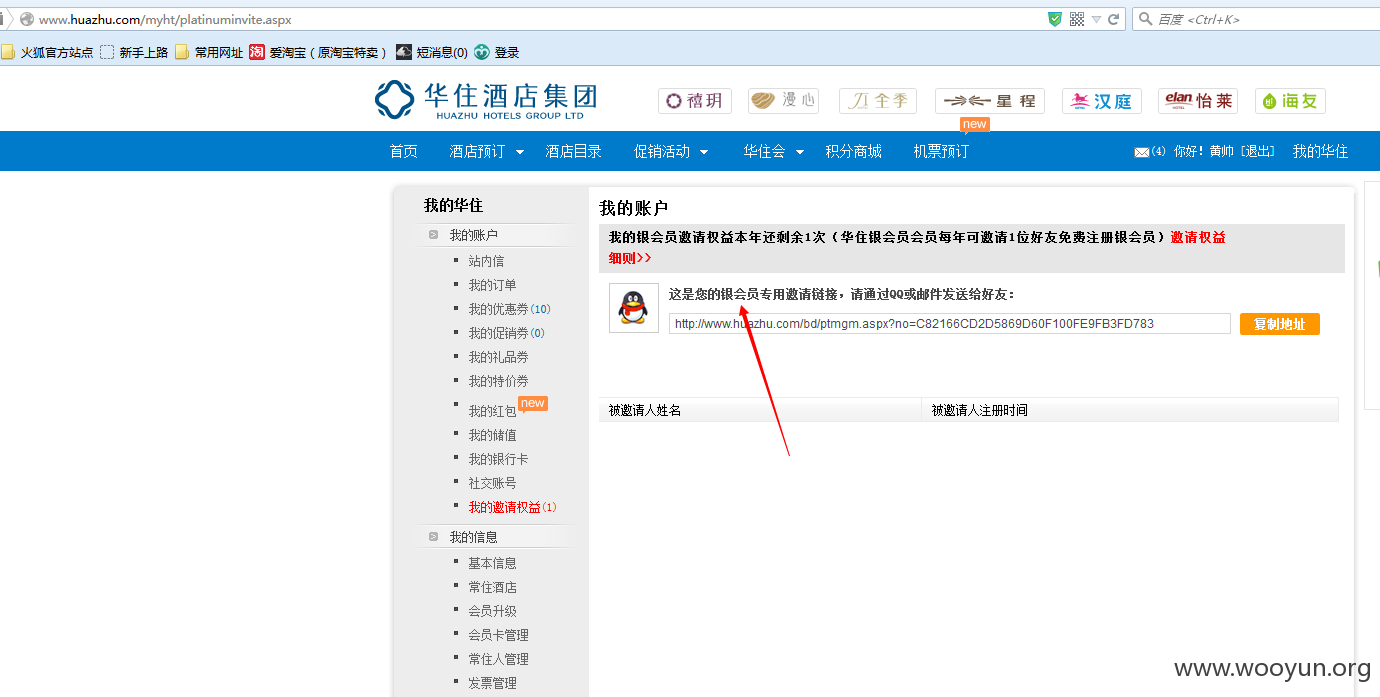Viewport: 1380px width, 697px height.
Task: Open the 登录 bookmark
Action: [497, 52]
